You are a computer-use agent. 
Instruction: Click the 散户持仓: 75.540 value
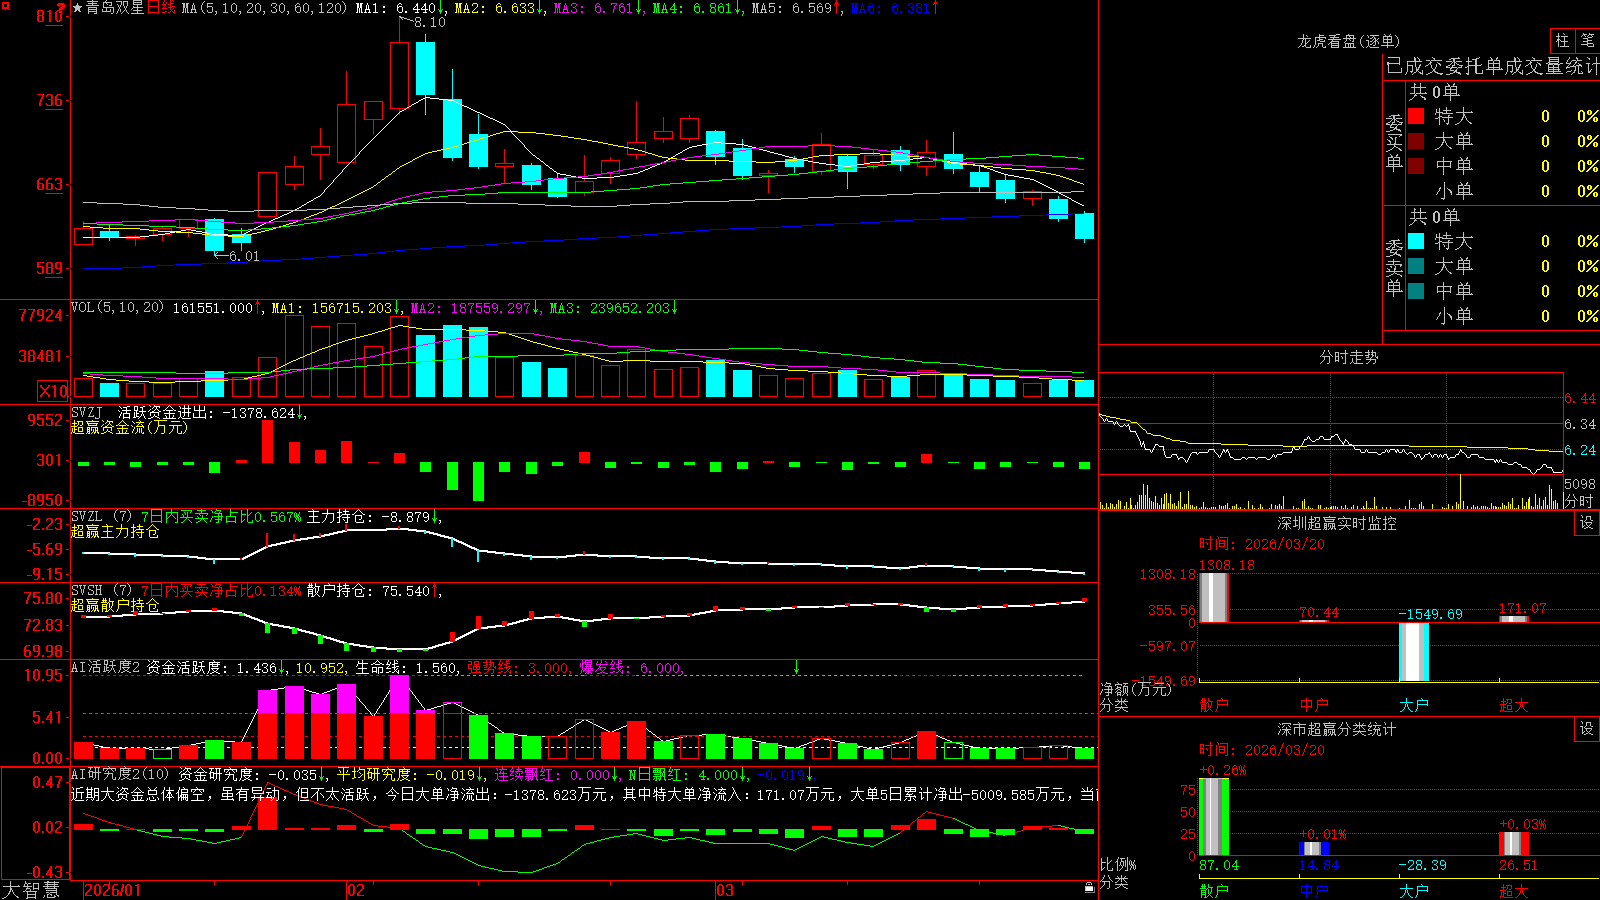click(368, 591)
